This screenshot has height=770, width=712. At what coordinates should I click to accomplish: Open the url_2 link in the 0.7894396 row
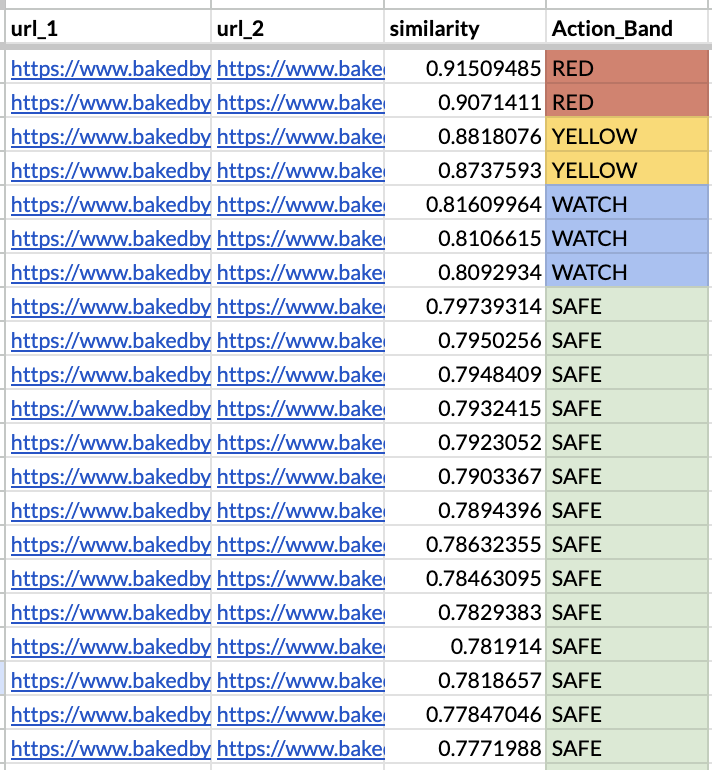(300, 510)
